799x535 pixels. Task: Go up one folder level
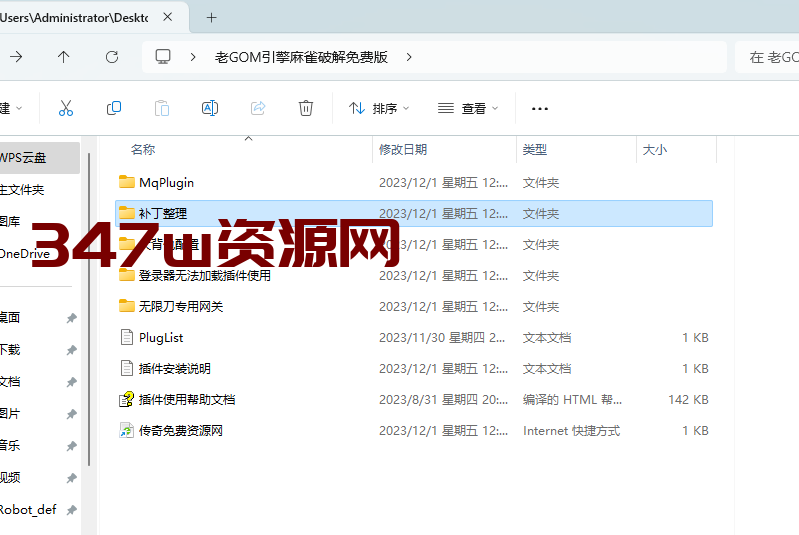click(x=63, y=57)
